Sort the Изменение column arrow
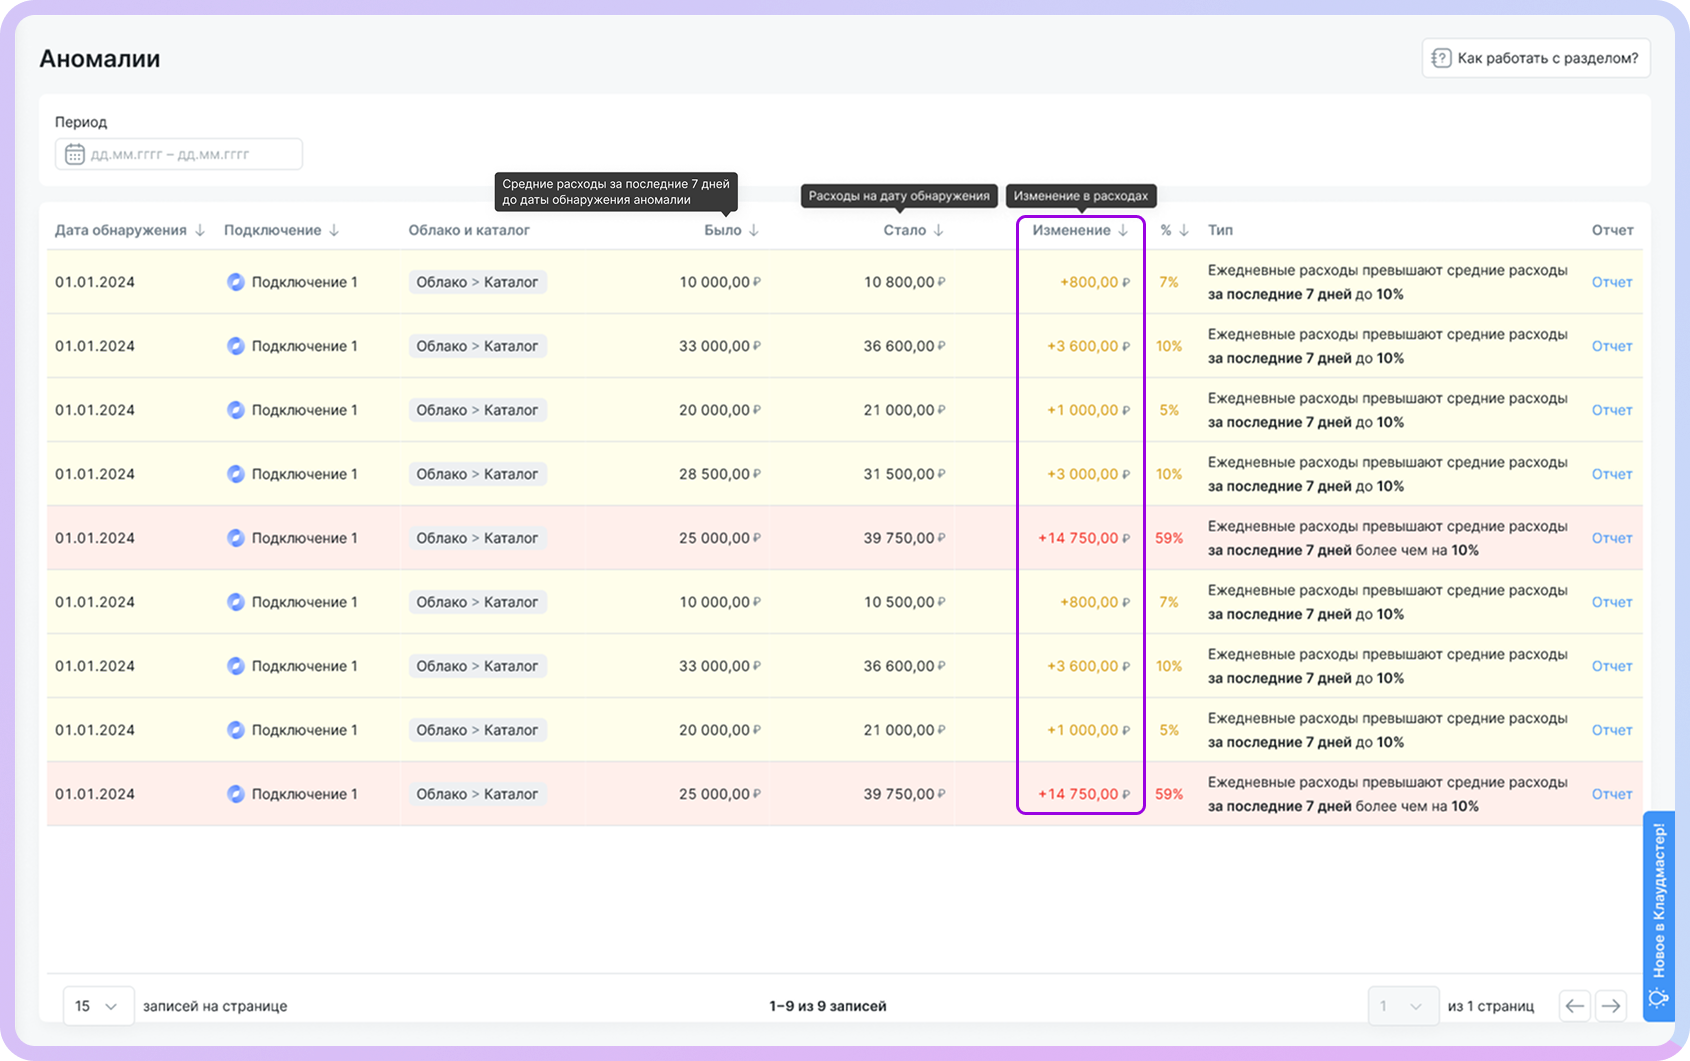The height and width of the screenshot is (1061, 1690). 1123,230
